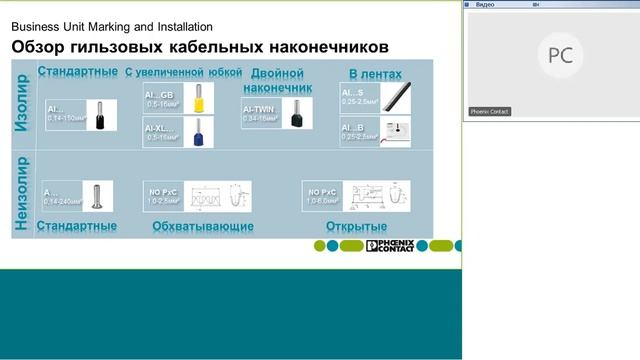Viewport: 640px width, 360px height.
Task: Click the С увеличенной юбкой heading
Action: [x=184, y=72]
